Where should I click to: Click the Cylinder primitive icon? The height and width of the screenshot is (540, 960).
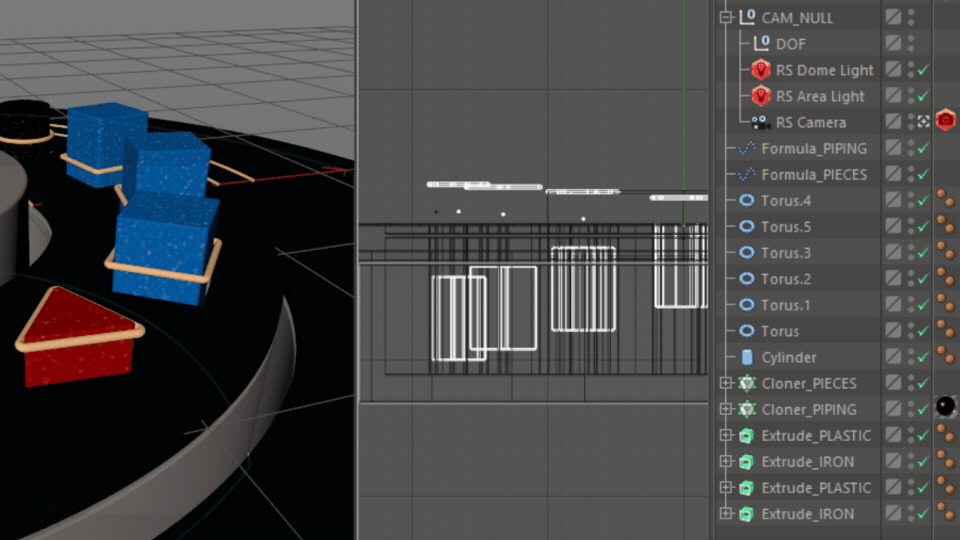coord(747,357)
